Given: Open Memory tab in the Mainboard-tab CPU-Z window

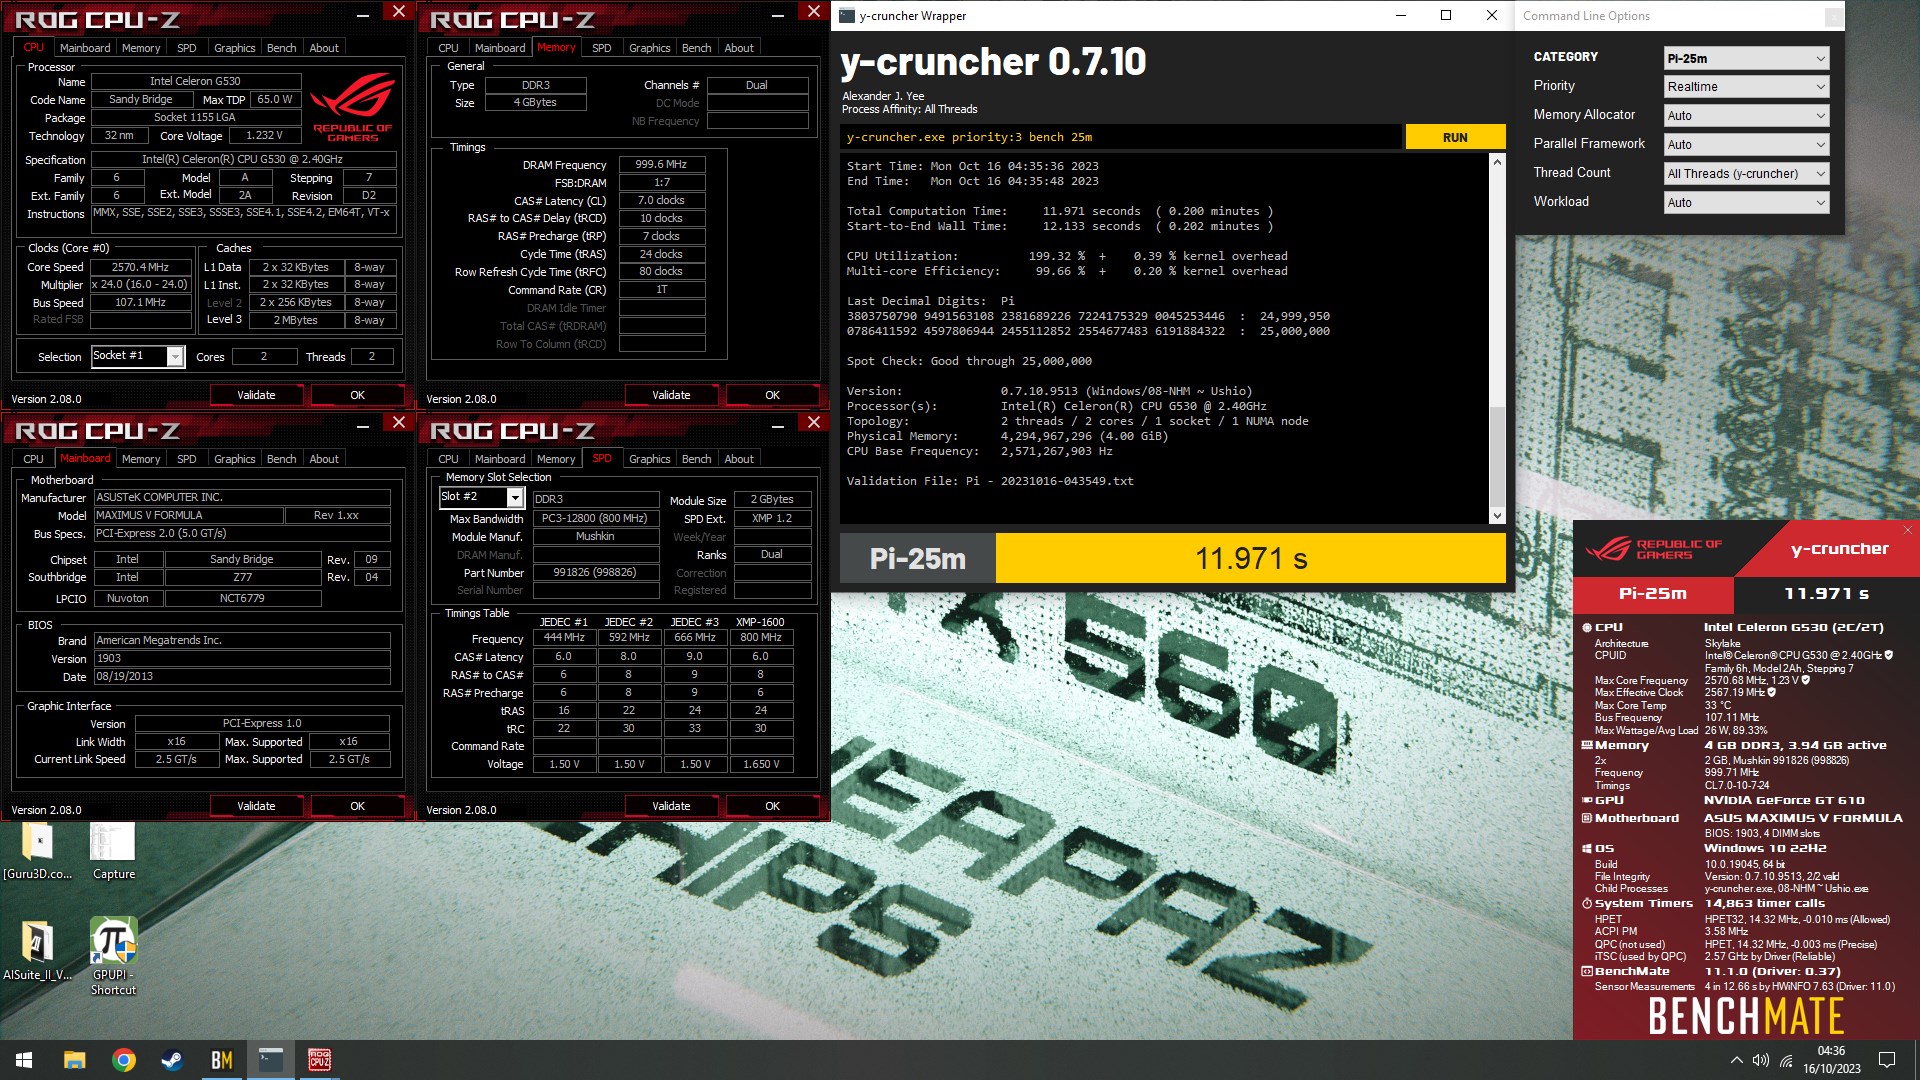Looking at the screenshot, I should tap(141, 459).
